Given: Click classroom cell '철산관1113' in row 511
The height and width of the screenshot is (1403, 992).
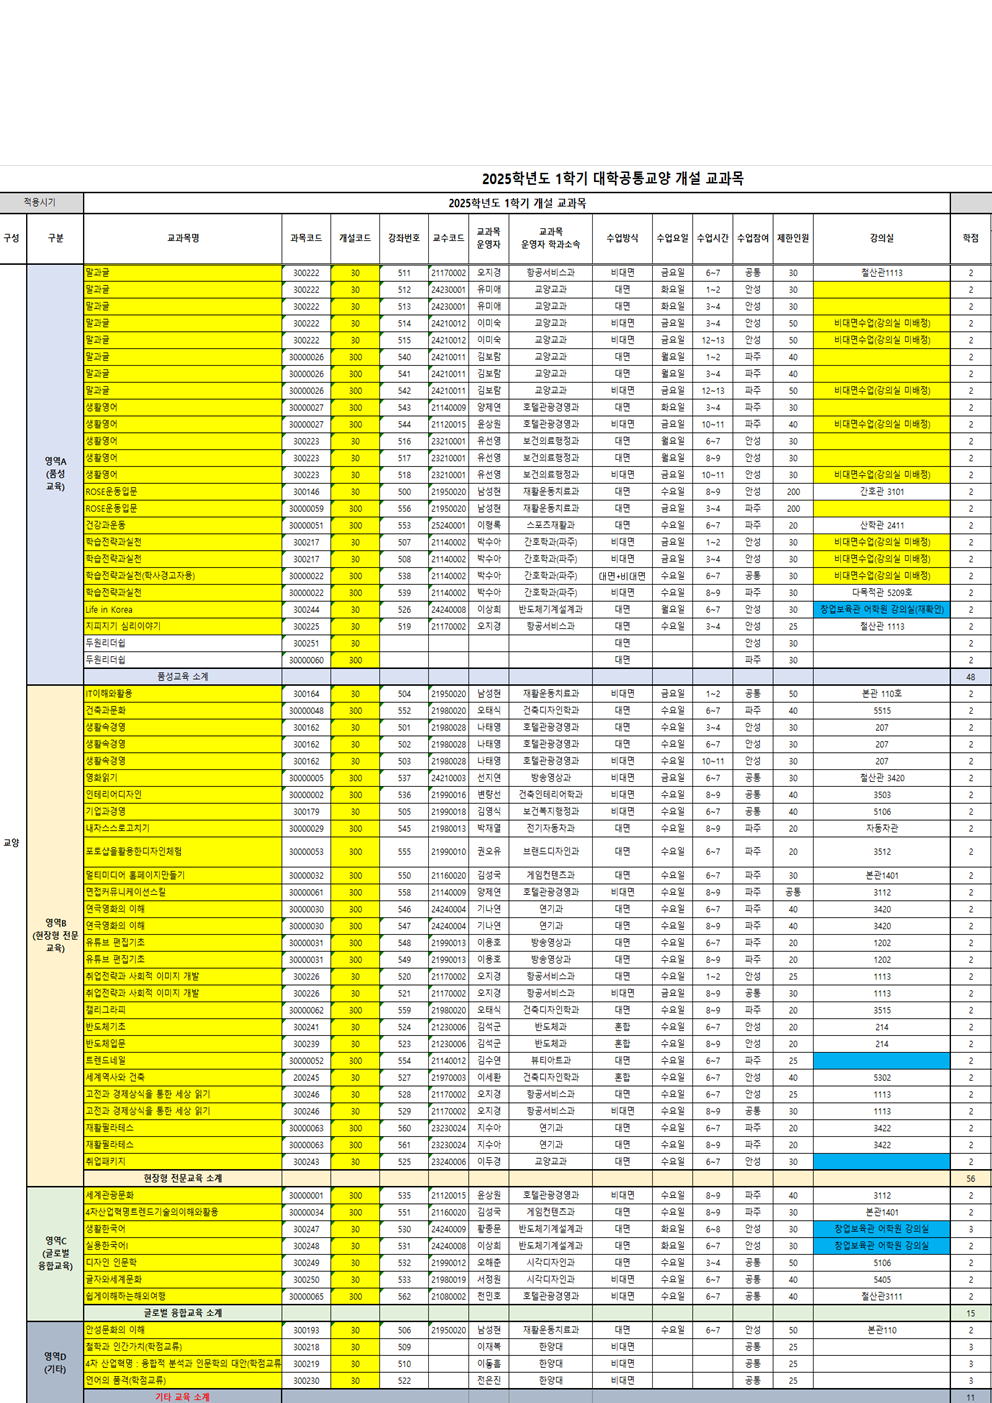Looking at the screenshot, I should coord(881,273).
